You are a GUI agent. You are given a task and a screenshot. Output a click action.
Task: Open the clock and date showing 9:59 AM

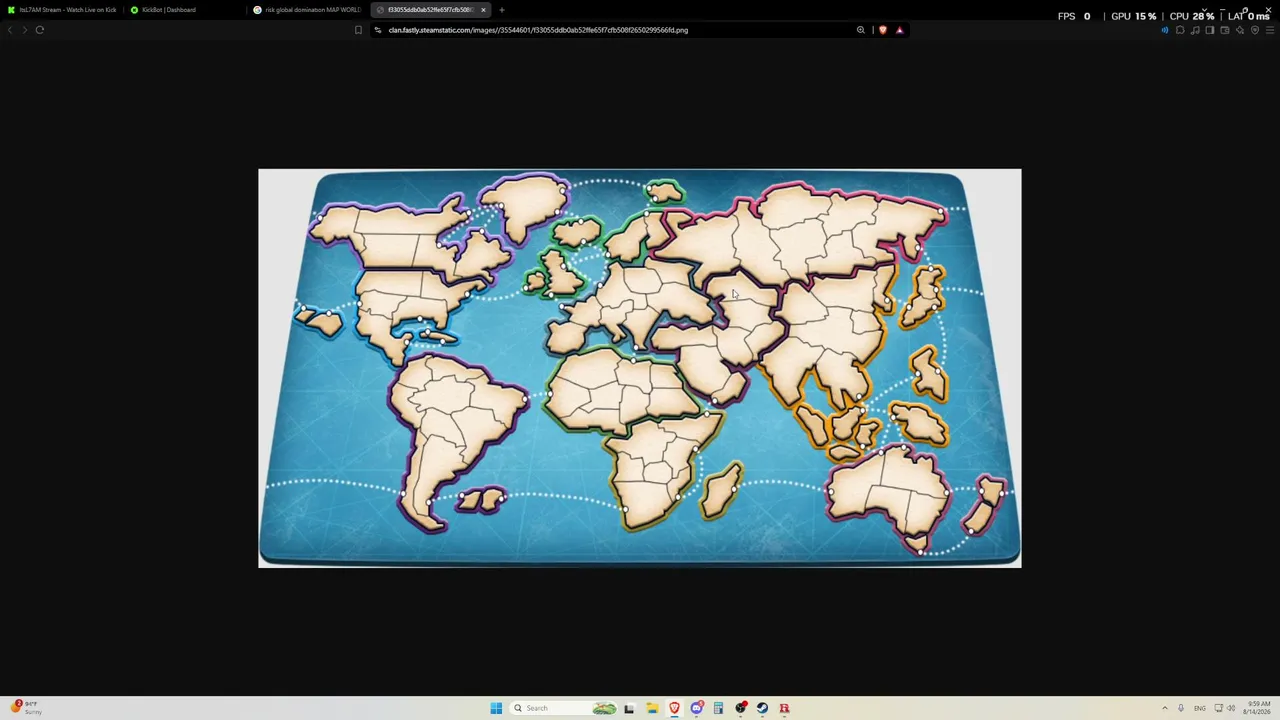coord(1256,708)
